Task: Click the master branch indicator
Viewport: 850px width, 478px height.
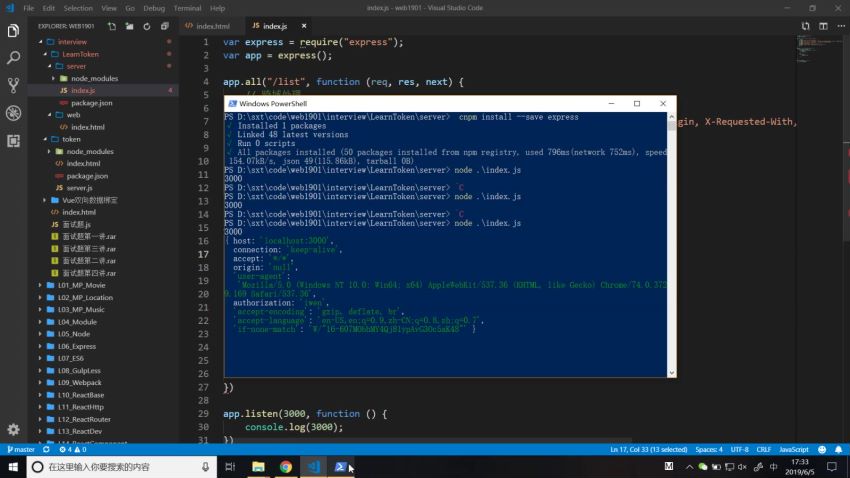Action: point(21,450)
